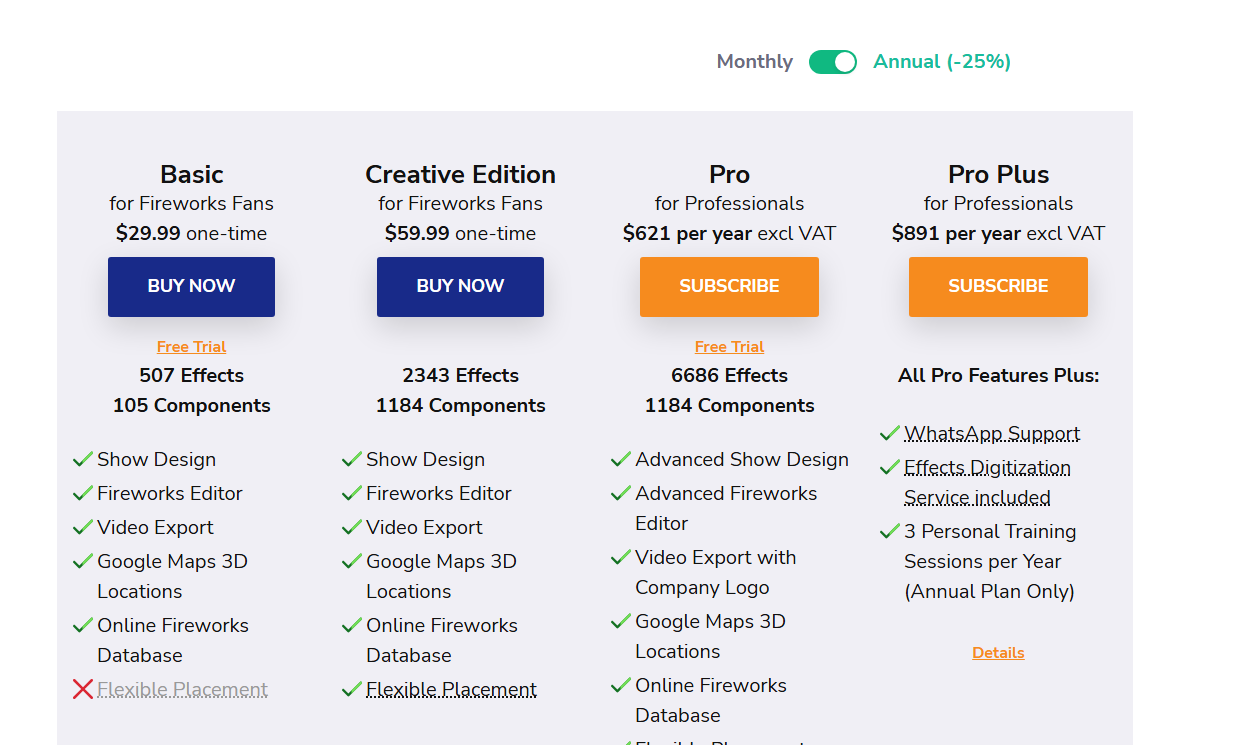Screen dimensions: 1248x745
Task: Click the checkmark beside Video Export with Company Logo
Action: click(621, 557)
